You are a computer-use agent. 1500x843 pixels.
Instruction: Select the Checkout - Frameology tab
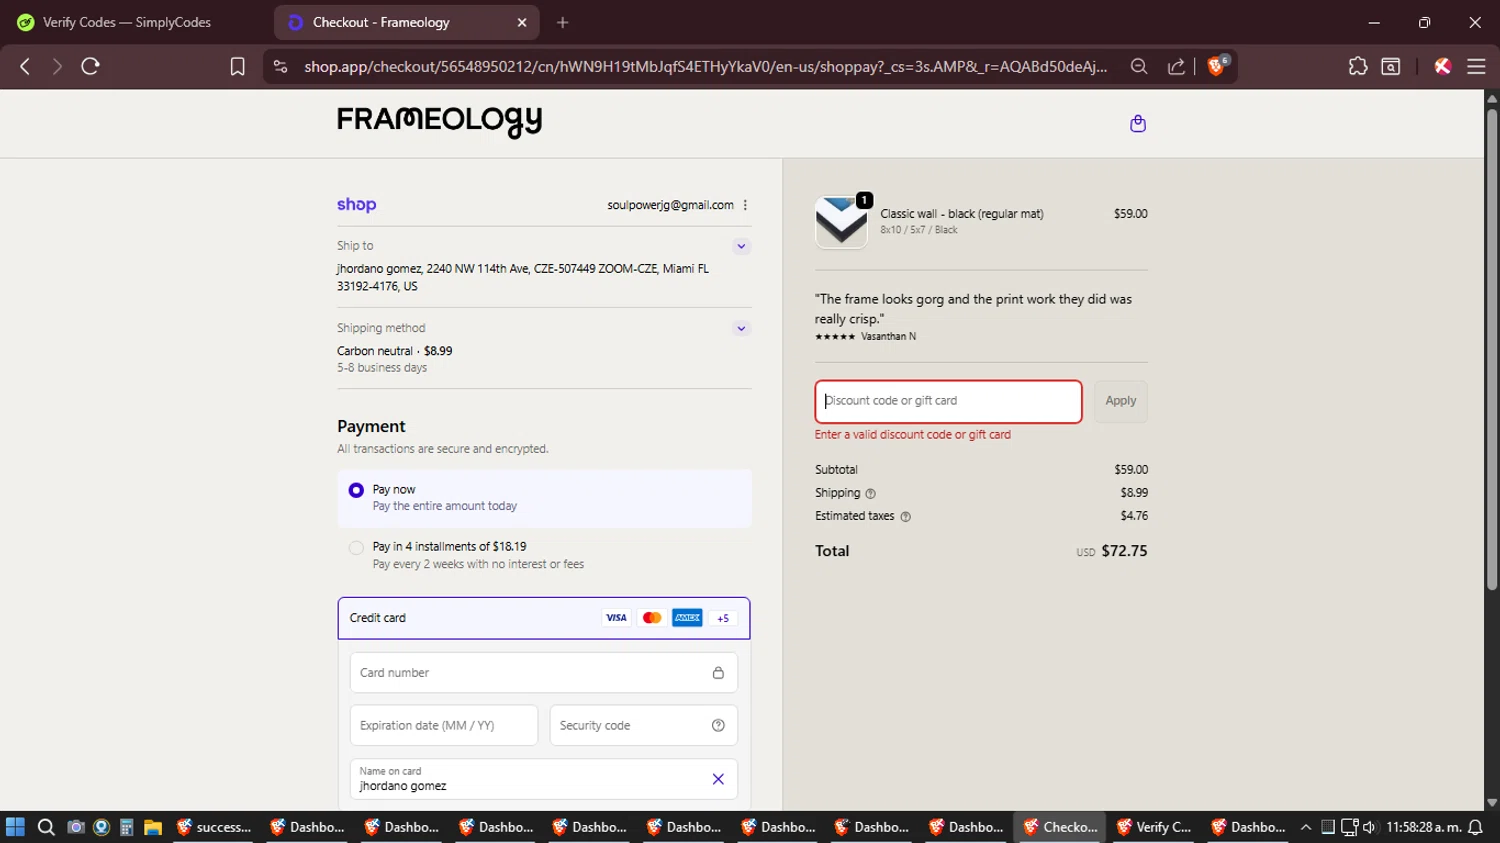[406, 22]
